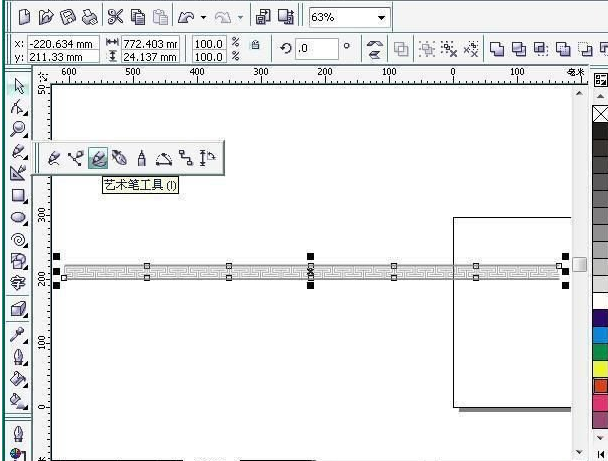
Task: Select the Interactive fill tool
Action: coord(18,401)
